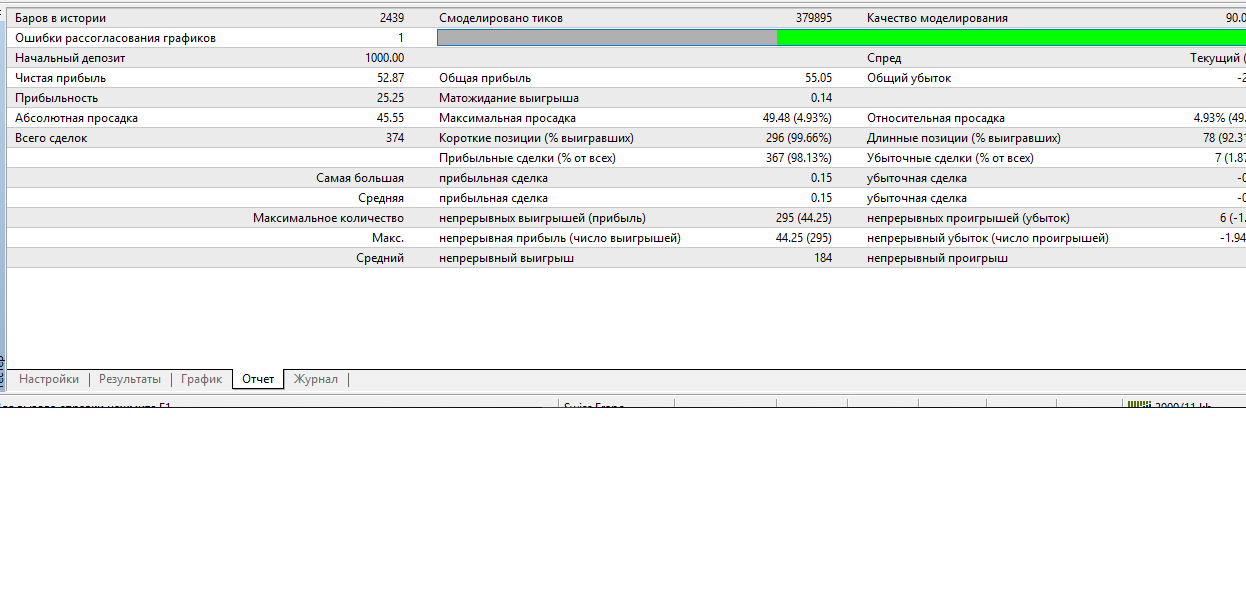Click the Чистая прибыль label
This screenshot has height=614, width=1246.
(x=60, y=78)
